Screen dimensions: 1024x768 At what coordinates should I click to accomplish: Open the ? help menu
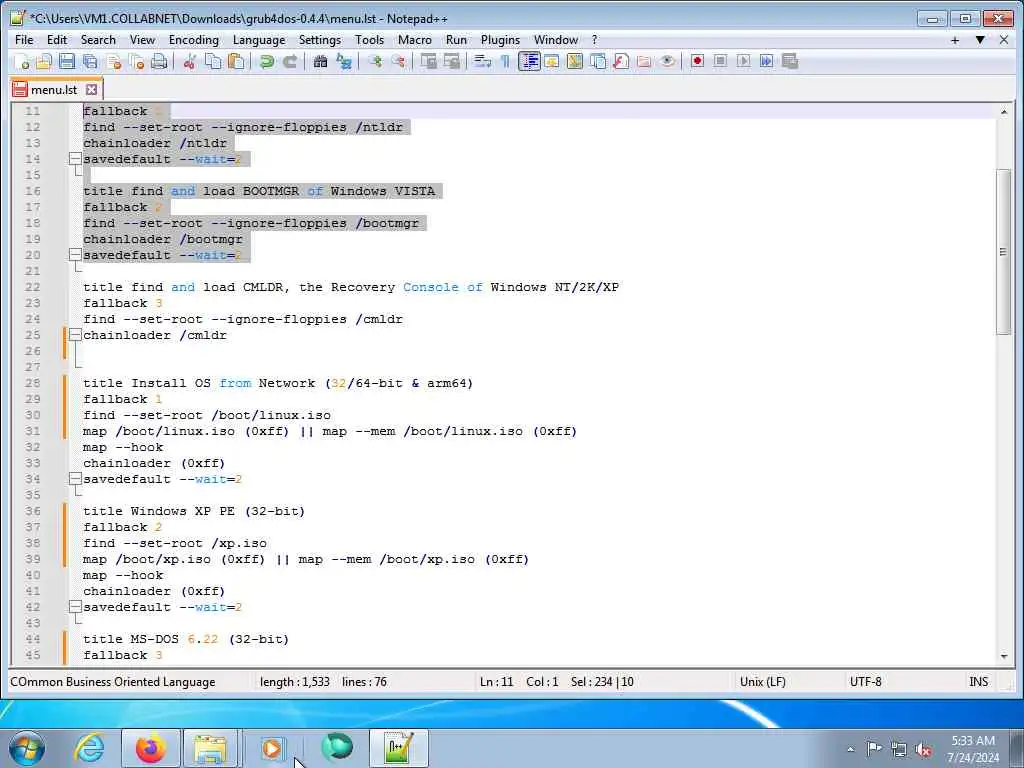pos(594,40)
